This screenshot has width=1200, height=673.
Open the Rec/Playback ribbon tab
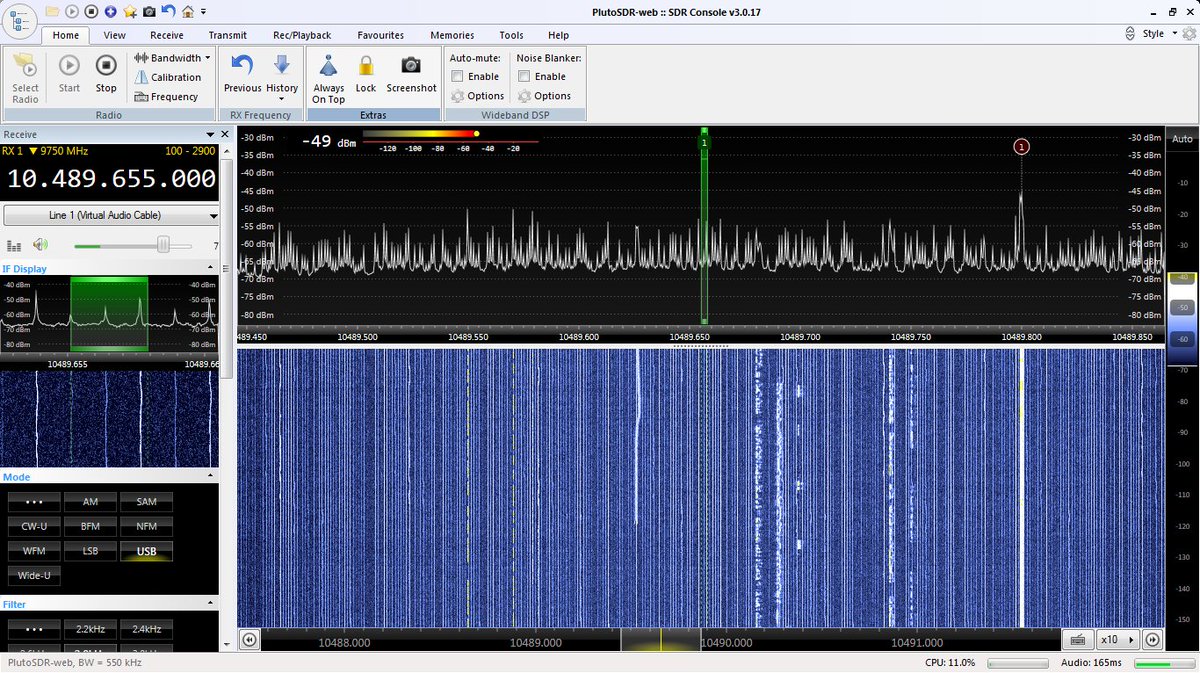pyautogui.click(x=302, y=35)
